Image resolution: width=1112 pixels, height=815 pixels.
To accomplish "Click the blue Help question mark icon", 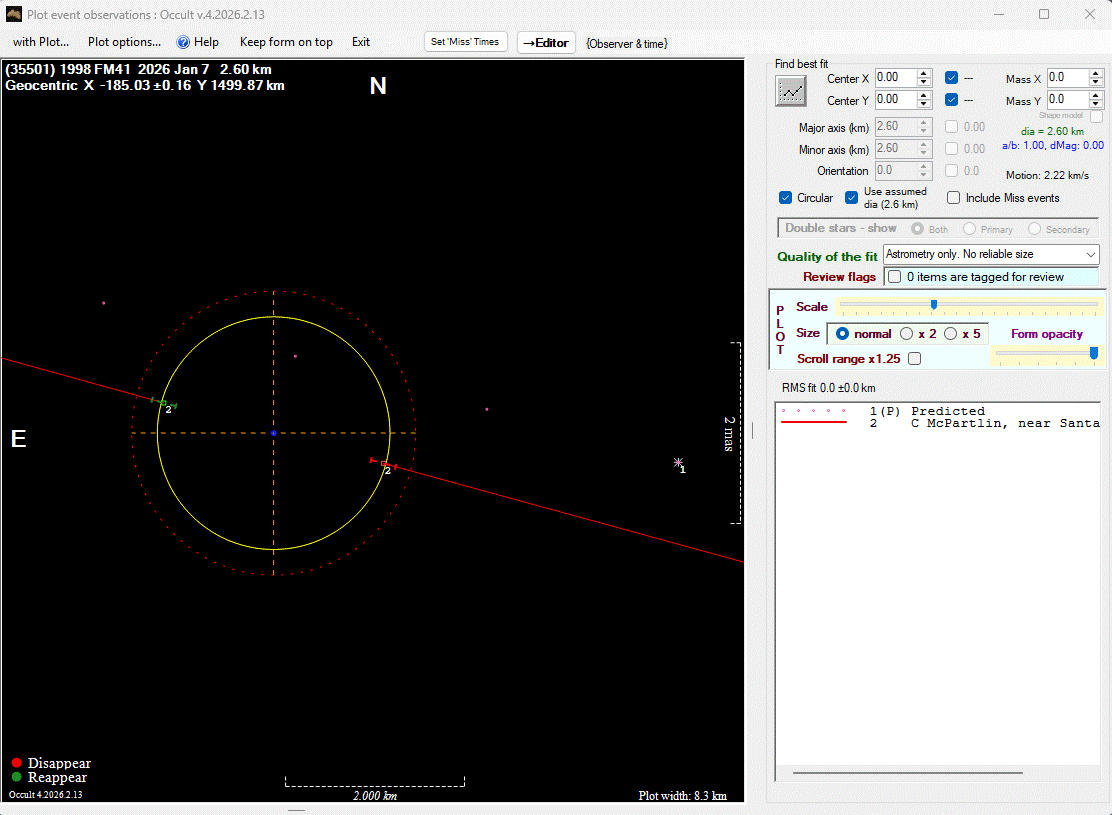I will [x=184, y=42].
